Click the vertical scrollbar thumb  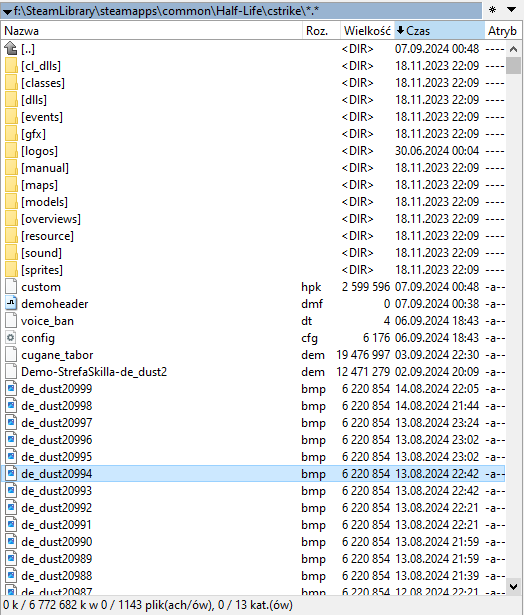(x=513, y=66)
